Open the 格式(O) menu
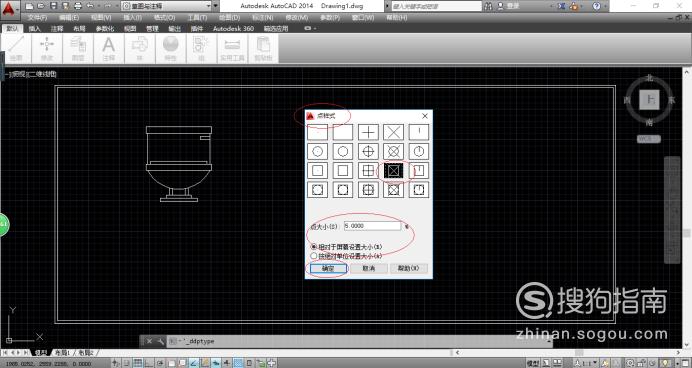Image resolution: width=692 pixels, height=368 pixels. [x=165, y=18]
